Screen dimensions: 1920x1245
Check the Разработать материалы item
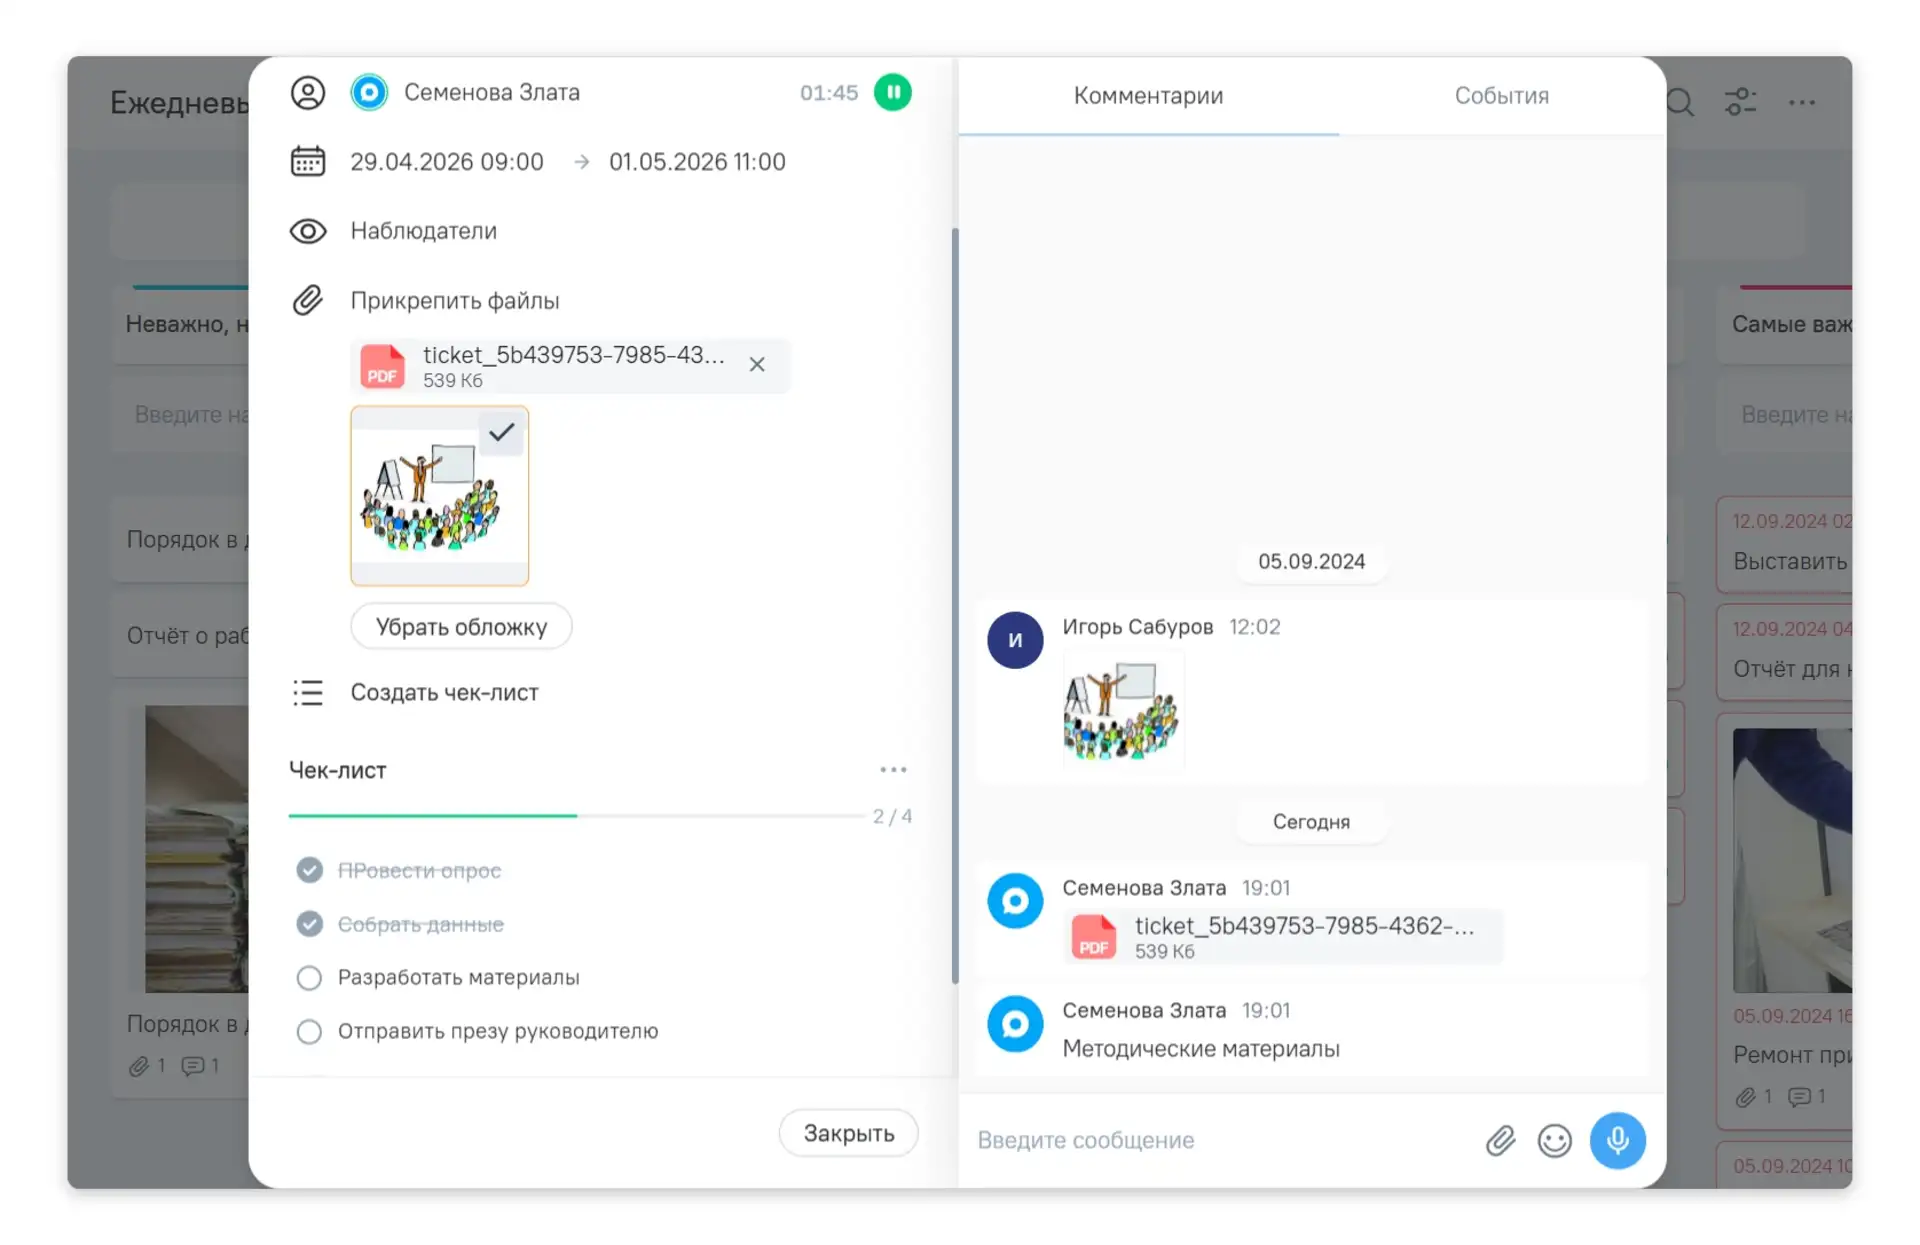[309, 977]
